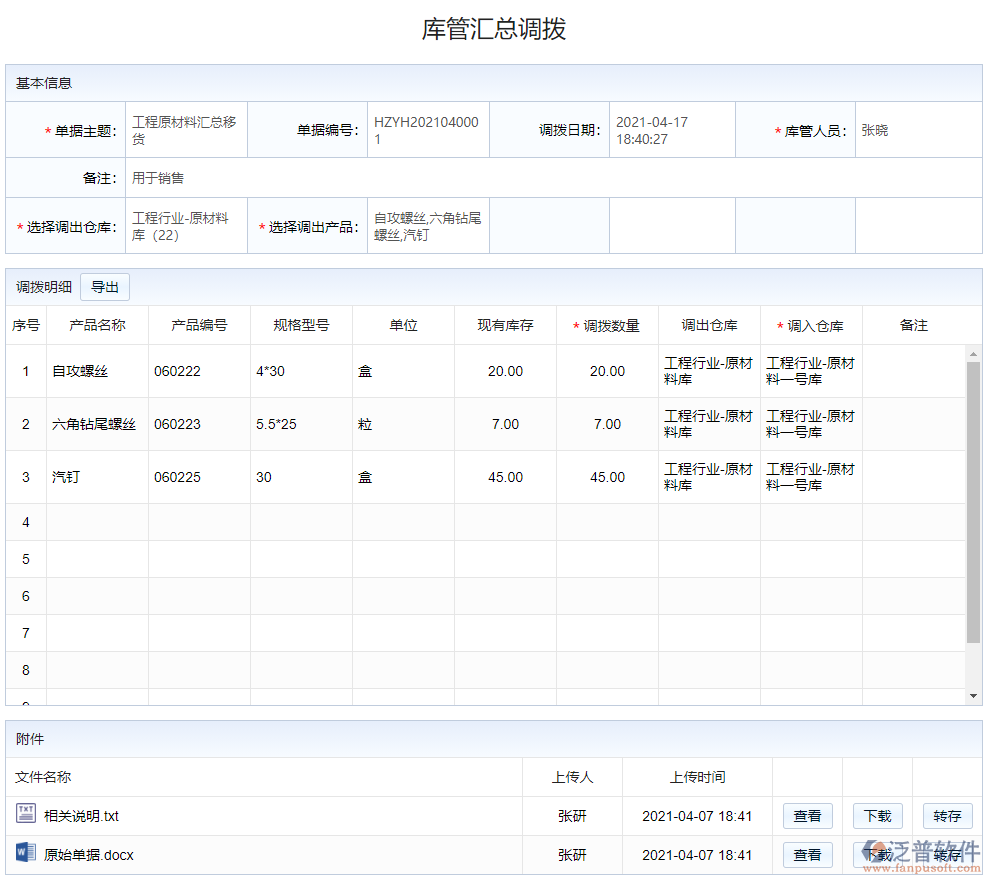
Task: Edit the 单据主题 field text
Action: click(x=186, y=129)
